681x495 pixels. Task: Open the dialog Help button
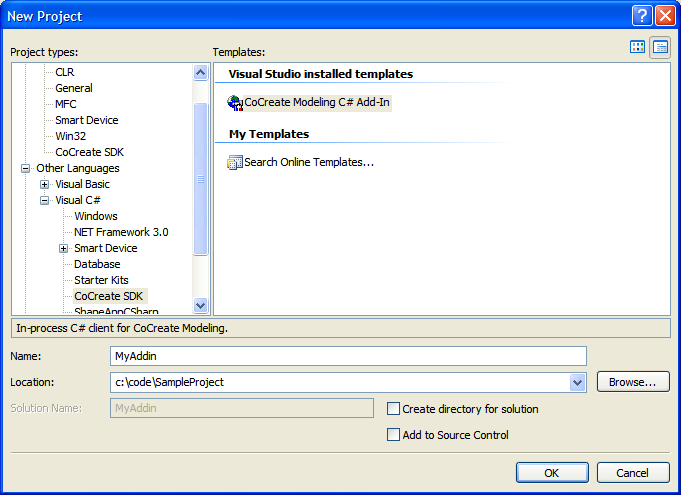[x=642, y=16]
